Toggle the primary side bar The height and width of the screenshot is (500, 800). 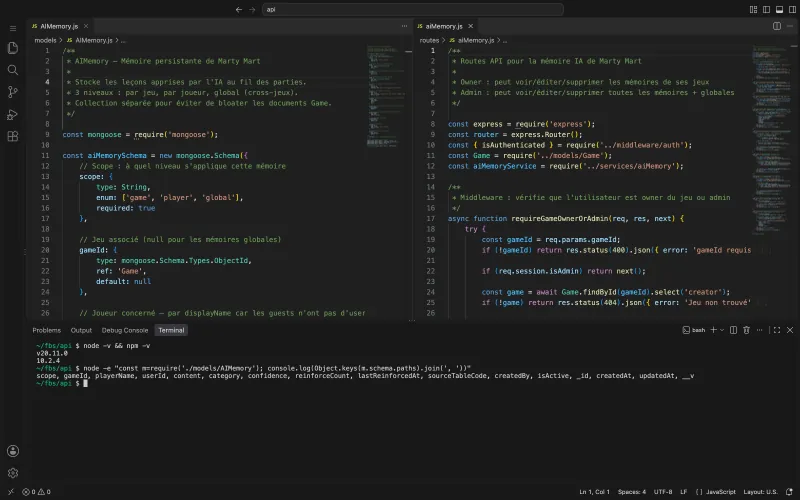point(766,9)
